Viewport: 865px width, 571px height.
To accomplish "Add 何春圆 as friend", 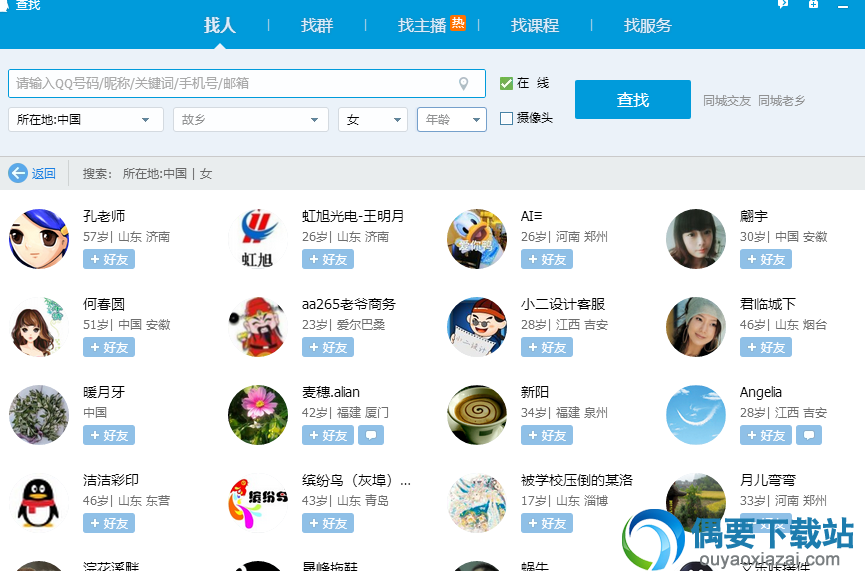I will coord(109,347).
